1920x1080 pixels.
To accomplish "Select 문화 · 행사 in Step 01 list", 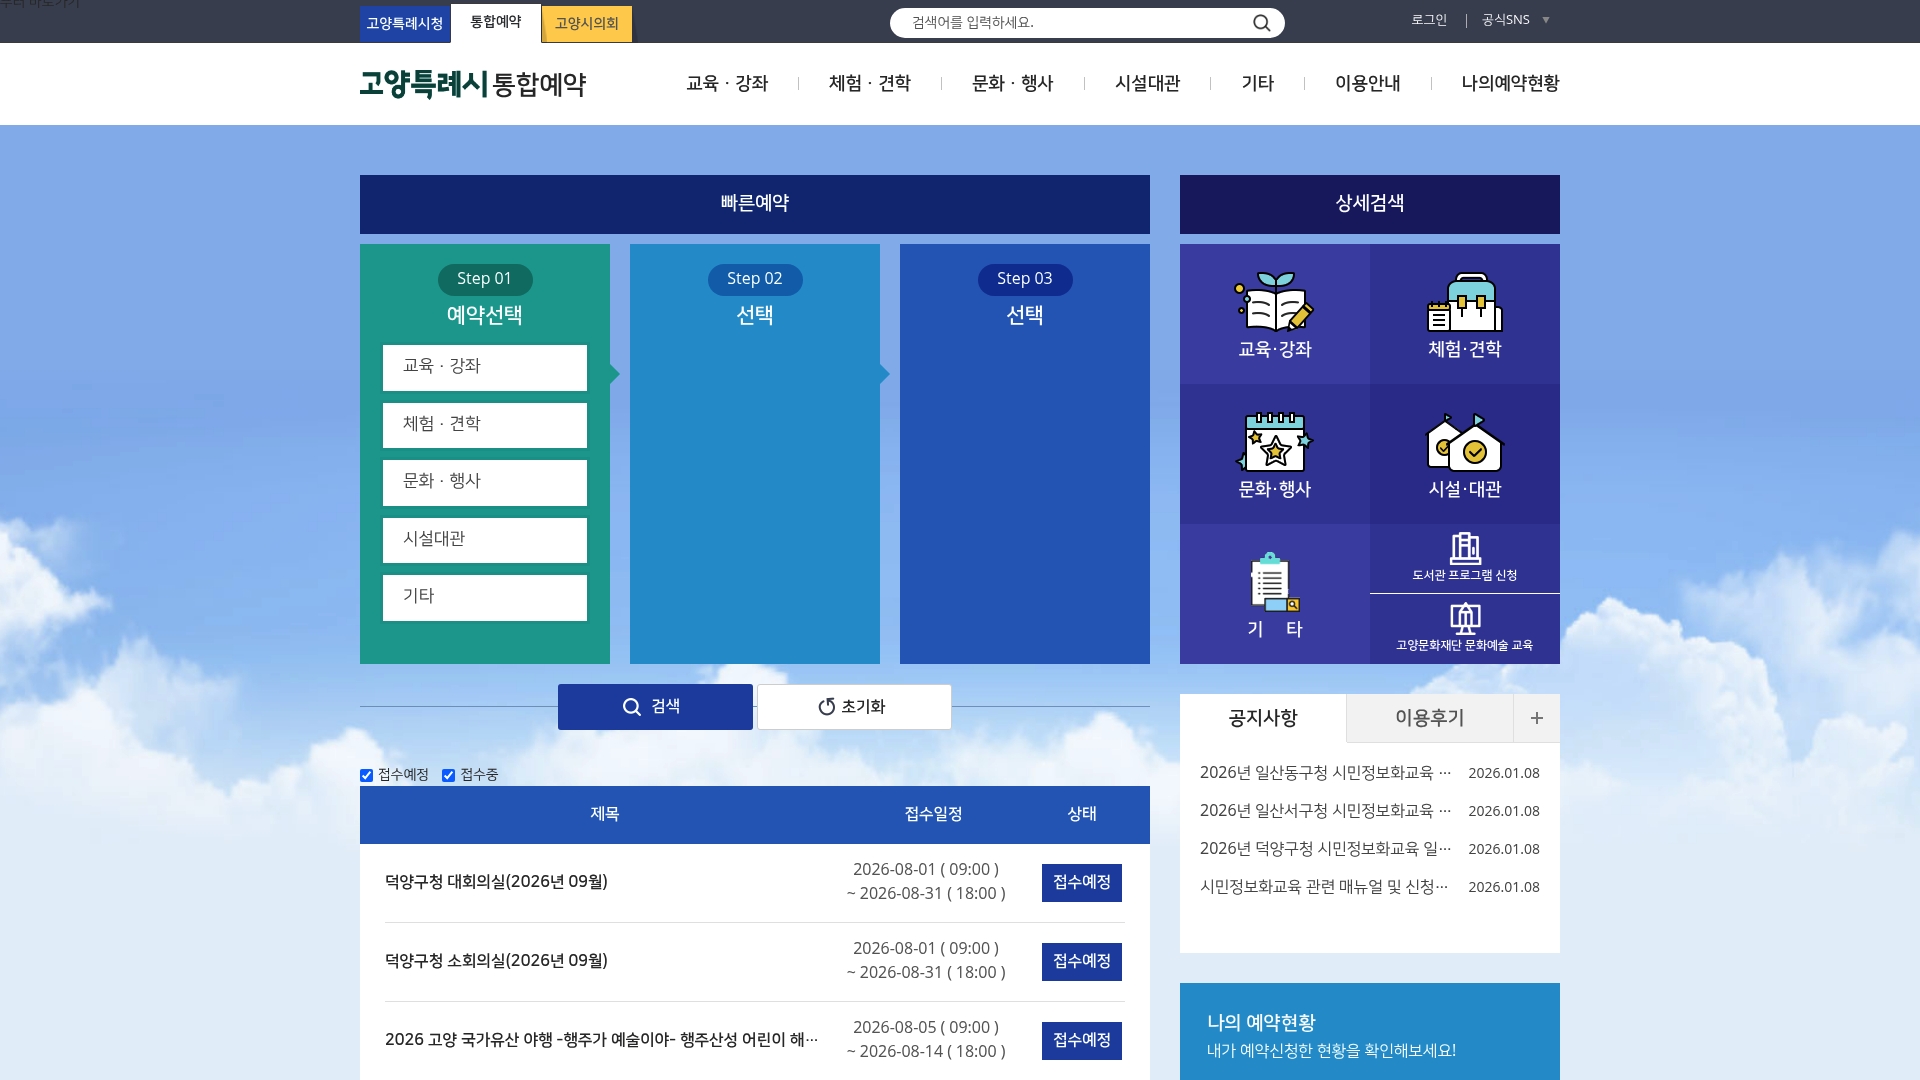I will pos(484,482).
